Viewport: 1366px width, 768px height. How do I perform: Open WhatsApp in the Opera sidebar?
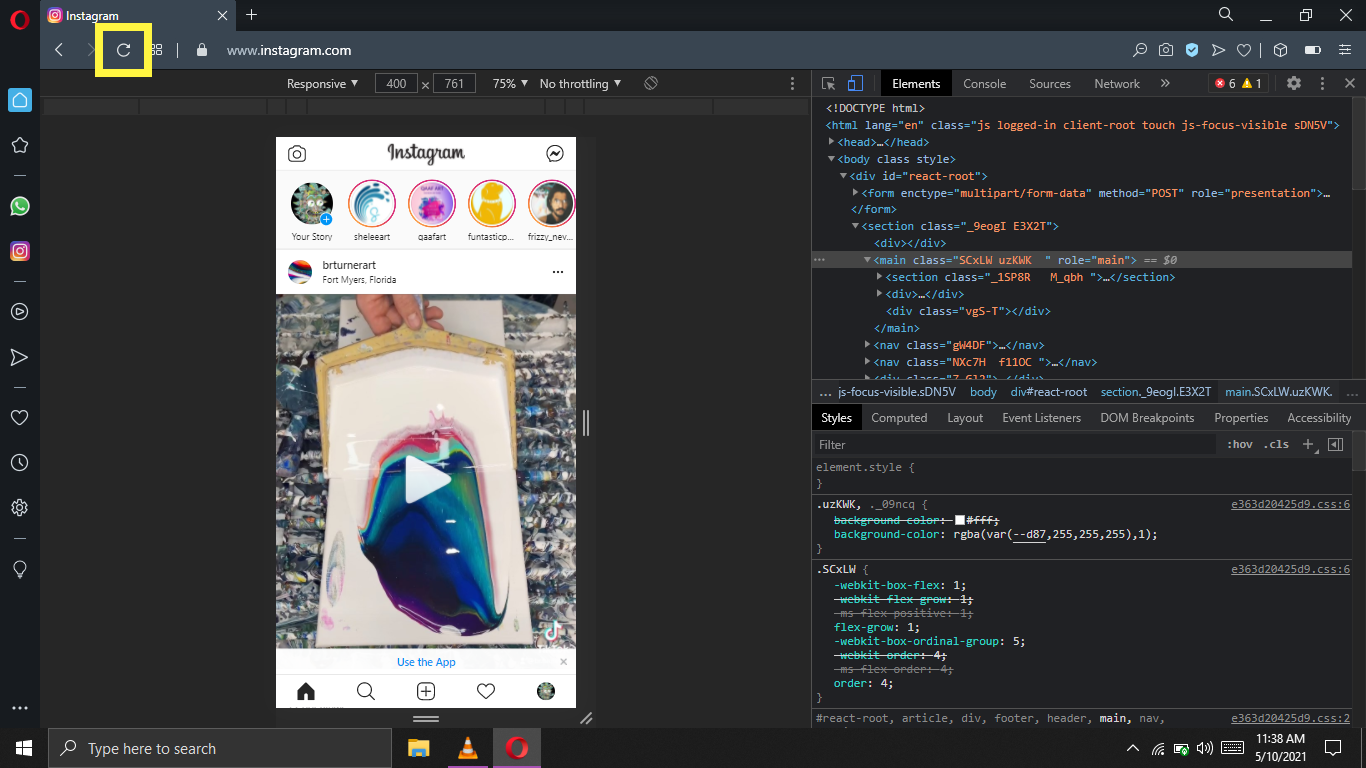coord(19,206)
